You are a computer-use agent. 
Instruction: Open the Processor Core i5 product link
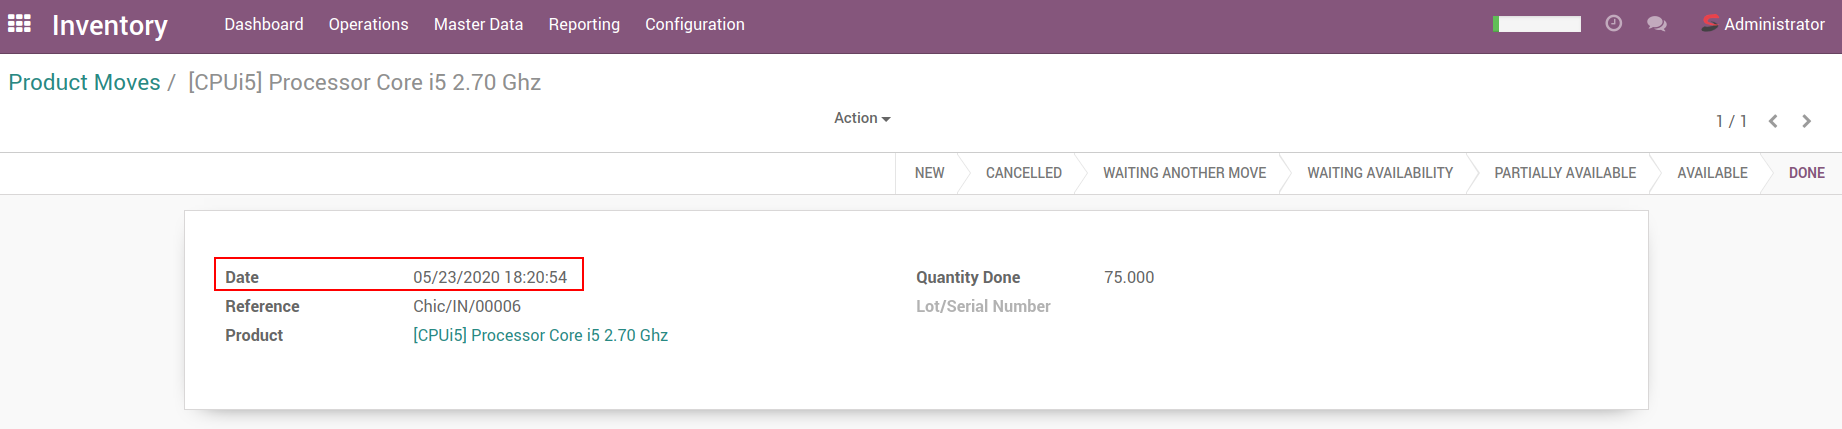pos(540,335)
